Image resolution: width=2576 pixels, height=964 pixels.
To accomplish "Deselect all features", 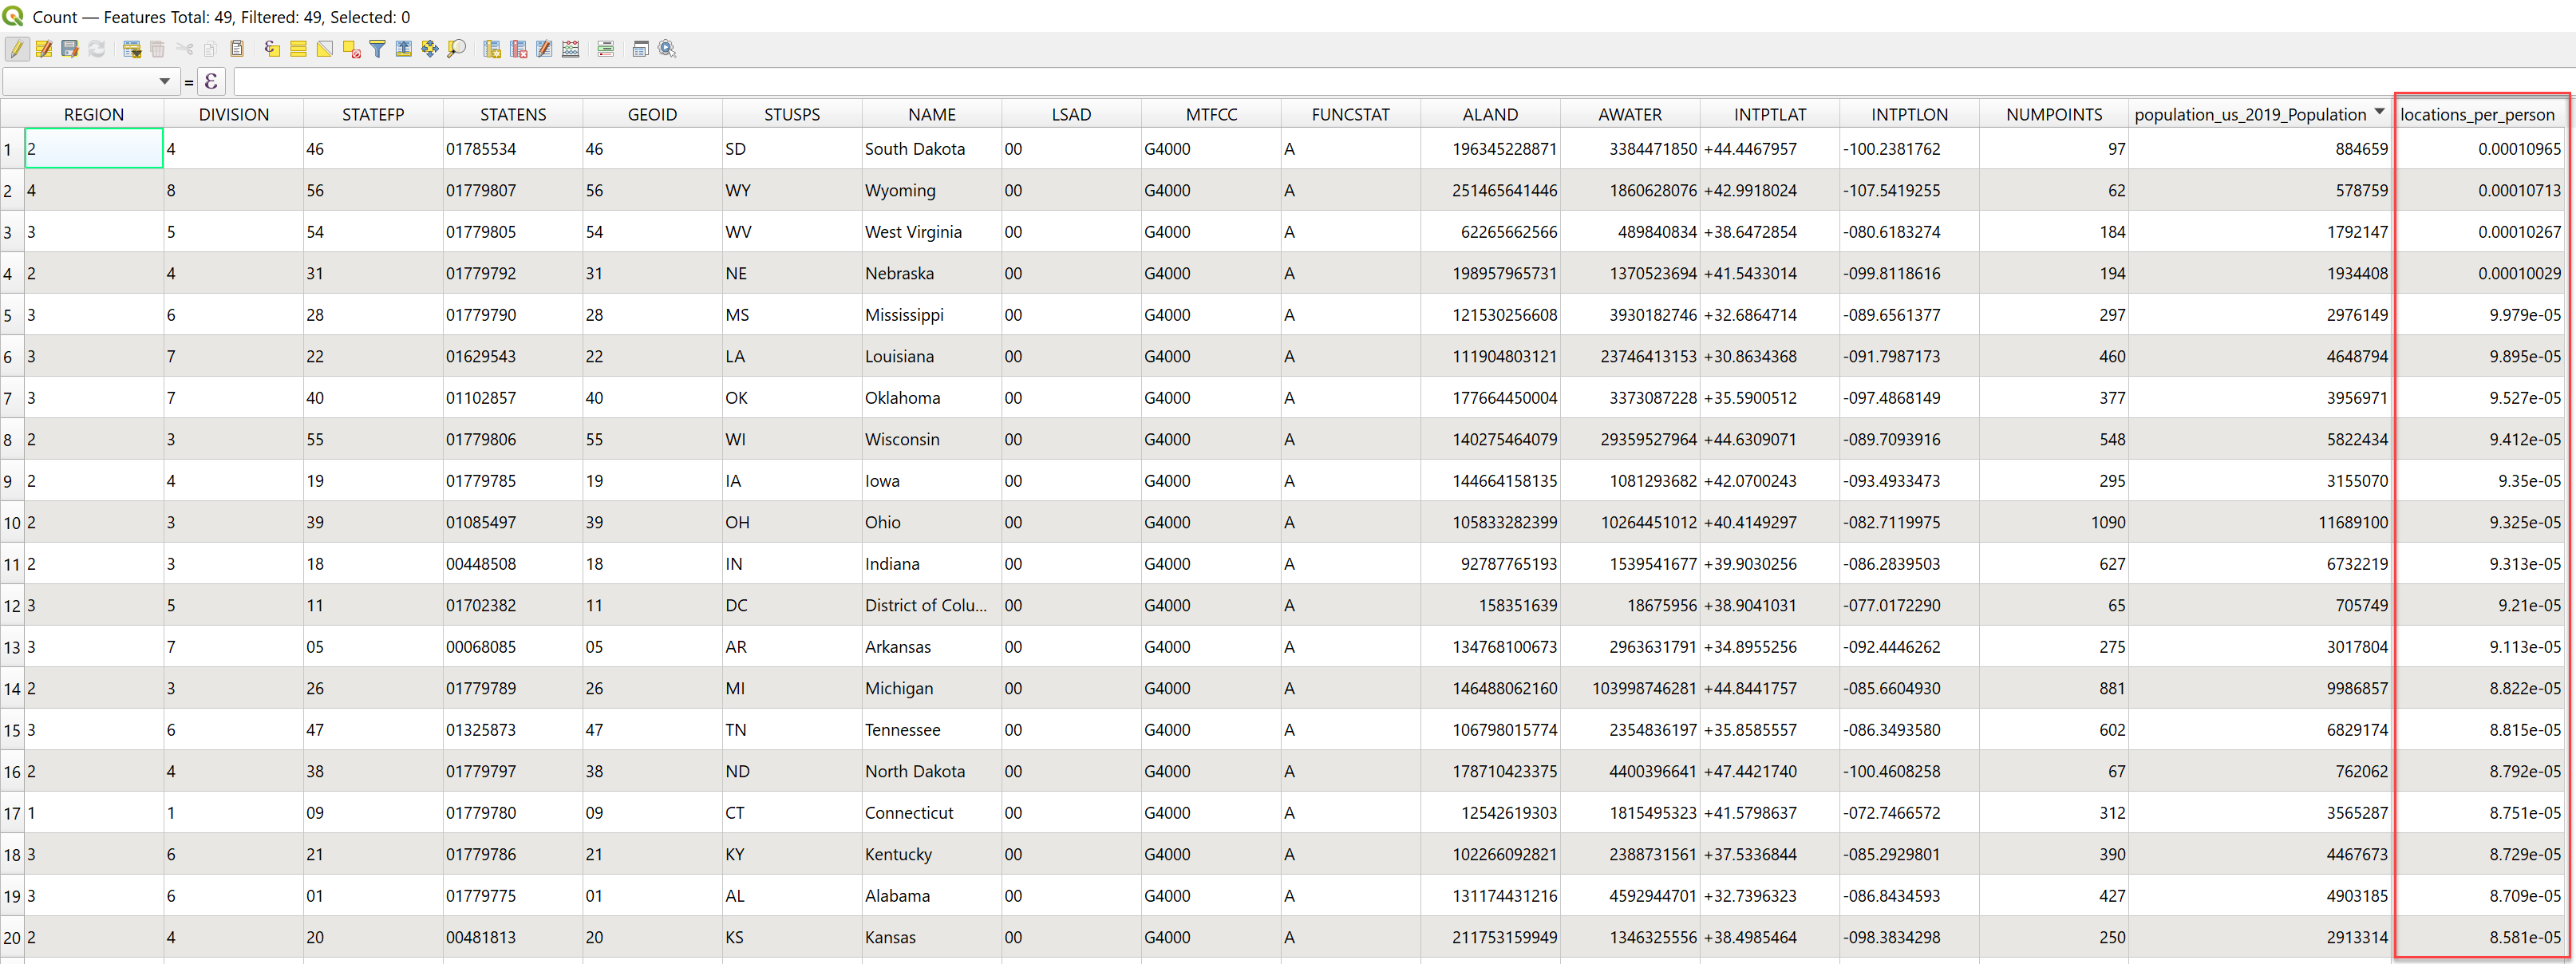I will (351, 49).
